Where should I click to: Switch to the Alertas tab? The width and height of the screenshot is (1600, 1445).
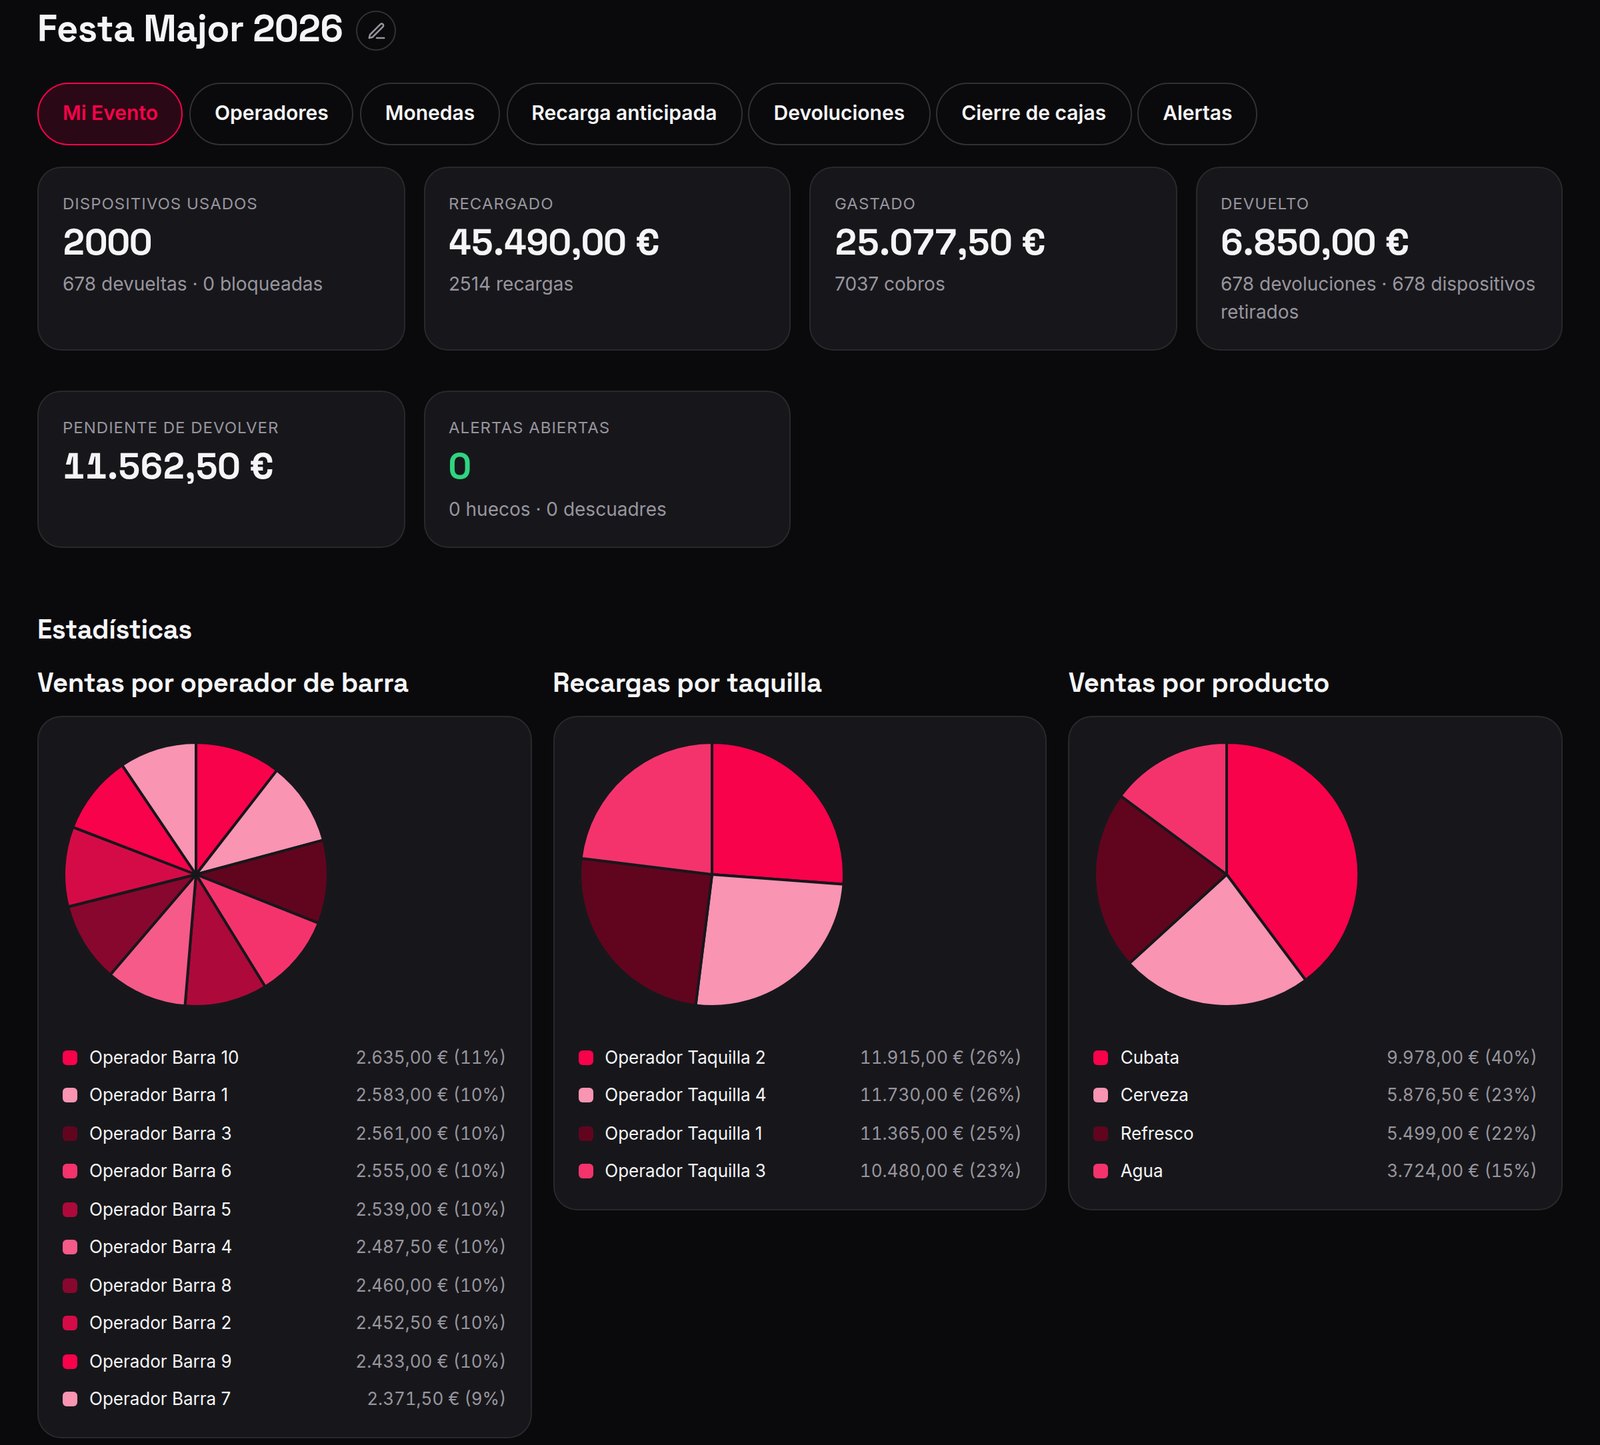click(1197, 113)
